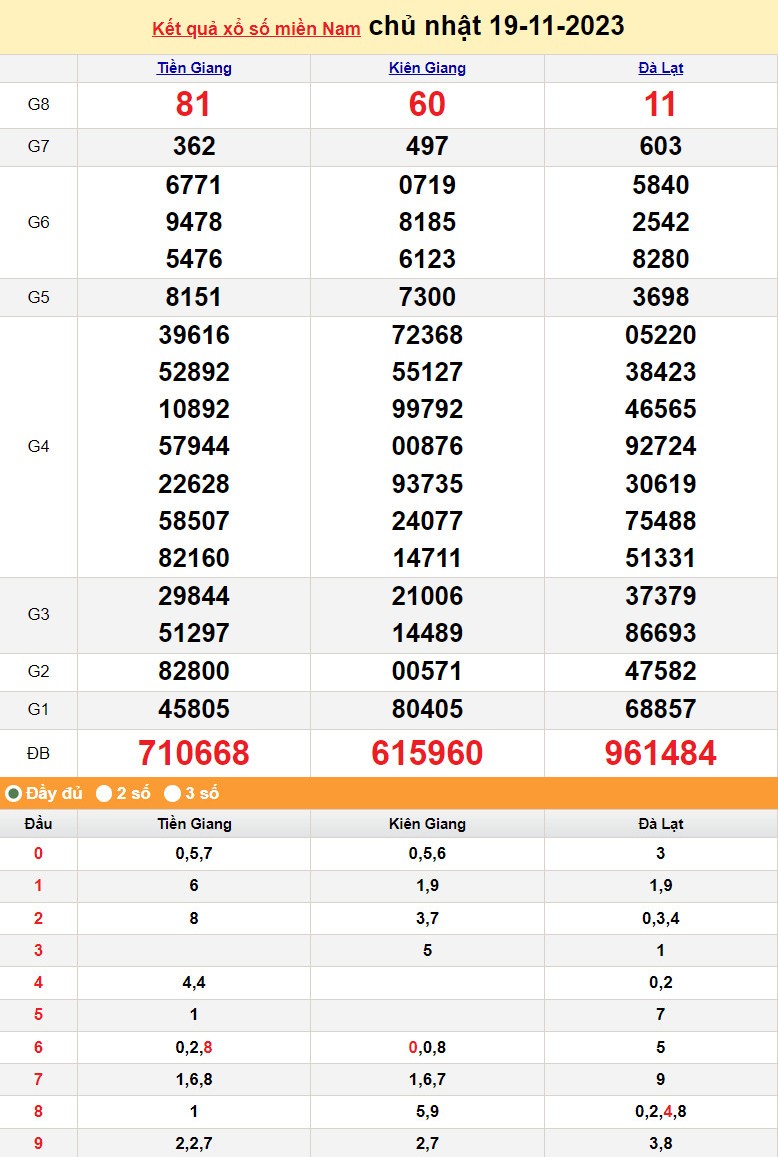This screenshot has height=1157, width=778.
Task: Select the 'Đầy đủ' radio option
Action: (14, 793)
